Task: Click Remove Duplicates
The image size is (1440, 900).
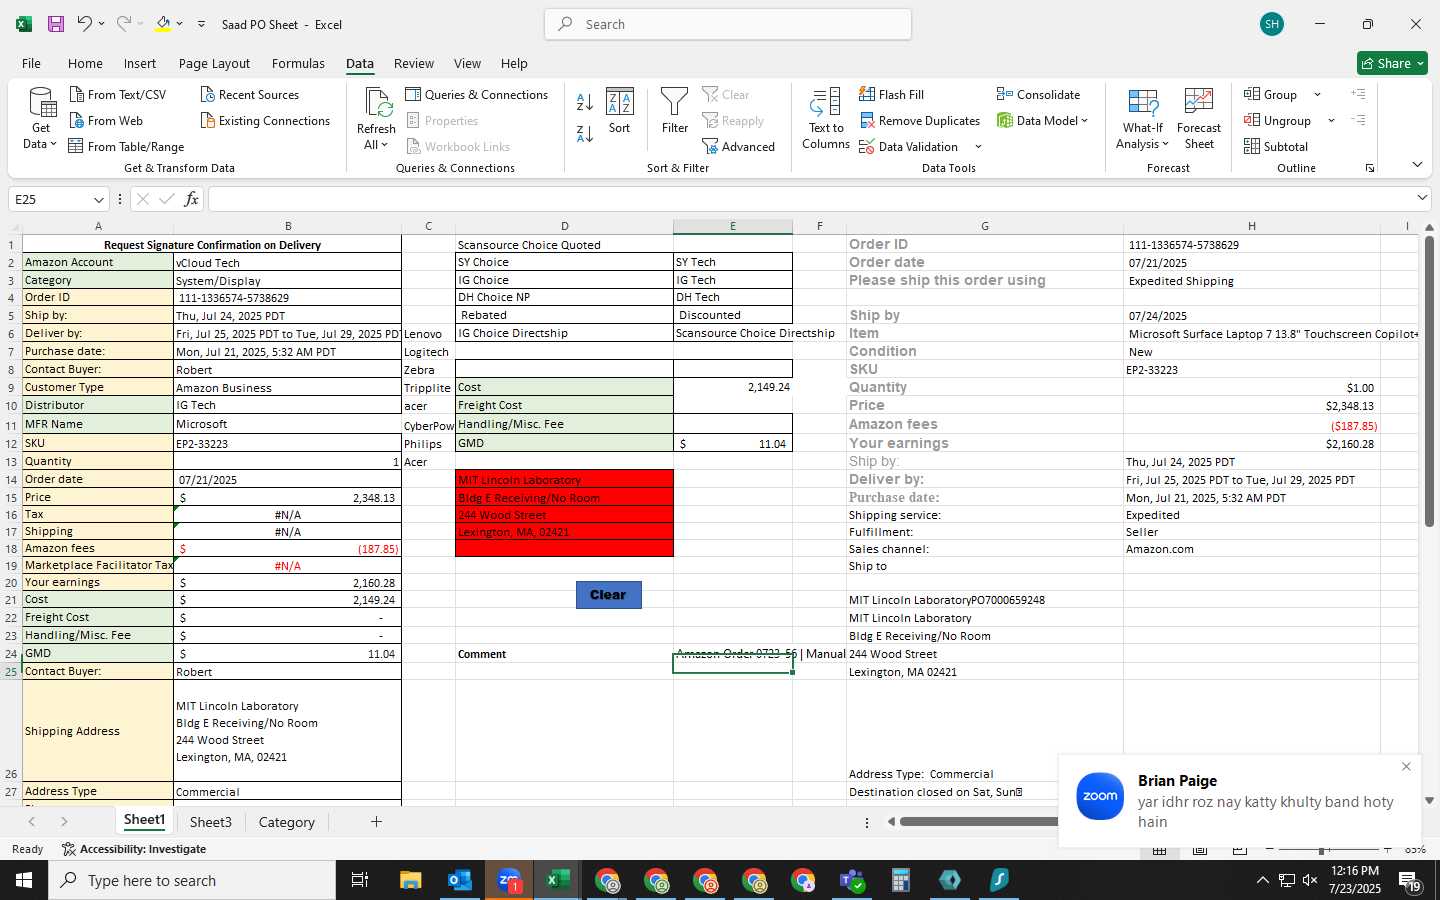Action: [919, 120]
